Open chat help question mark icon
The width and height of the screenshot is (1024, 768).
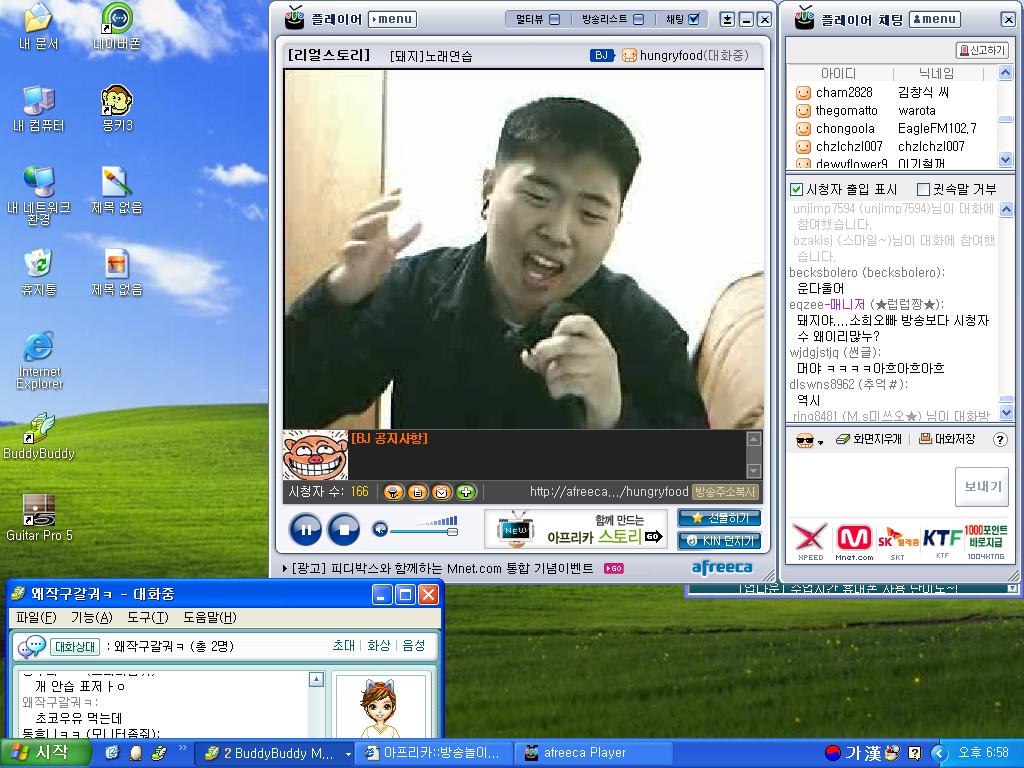coord(999,440)
